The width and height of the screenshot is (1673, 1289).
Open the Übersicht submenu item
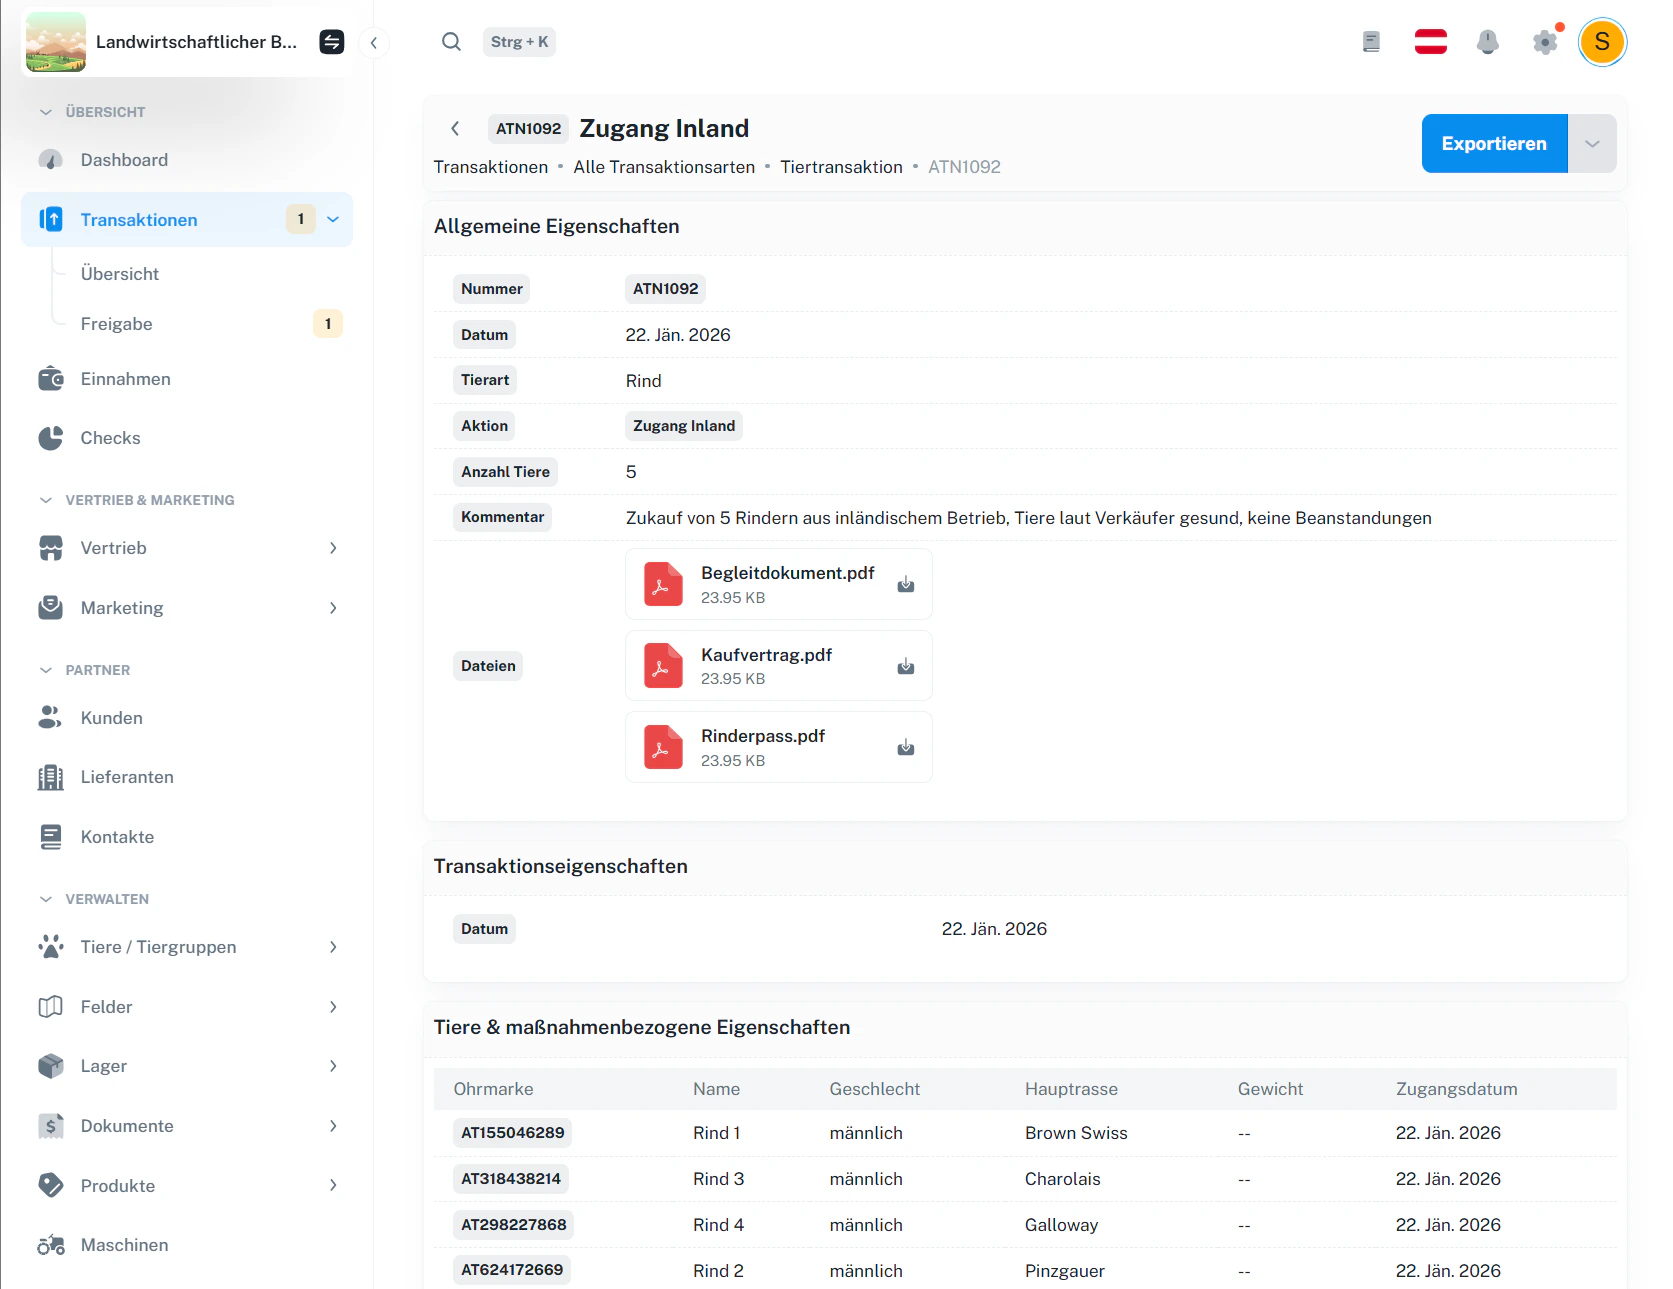click(x=119, y=274)
